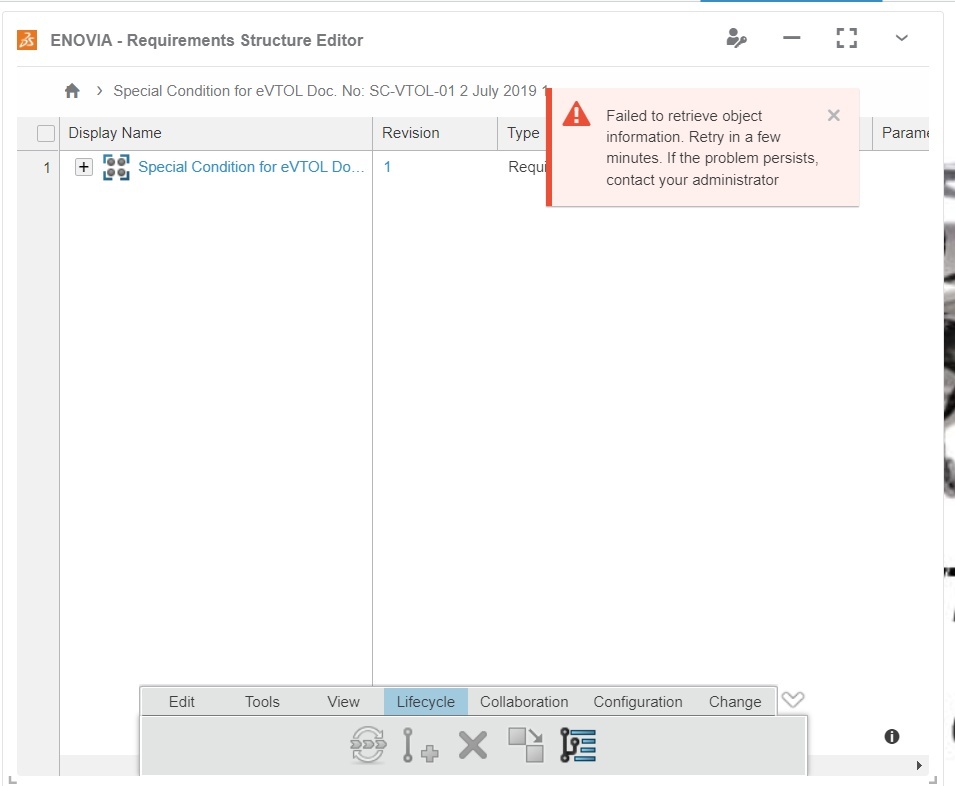
Task: Open the widget header chevron menu
Action: (902, 38)
